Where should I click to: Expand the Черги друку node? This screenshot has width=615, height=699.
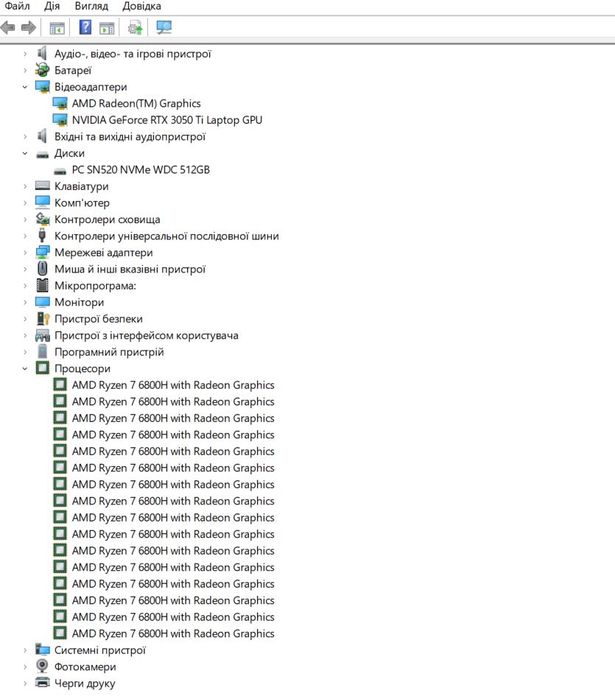point(25,683)
